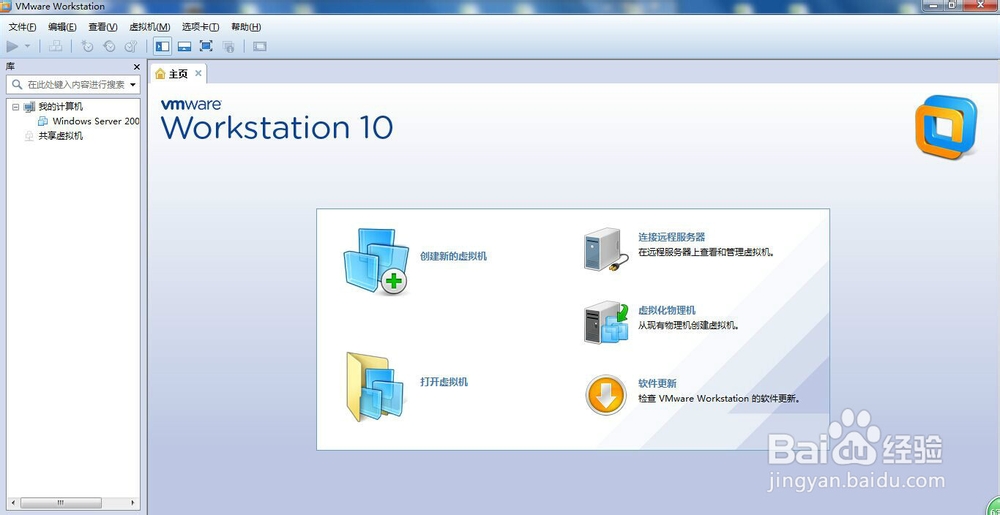The height and width of the screenshot is (515, 1000).
Task: Open the snapshot manager toolbar icon
Action: (x=131, y=46)
